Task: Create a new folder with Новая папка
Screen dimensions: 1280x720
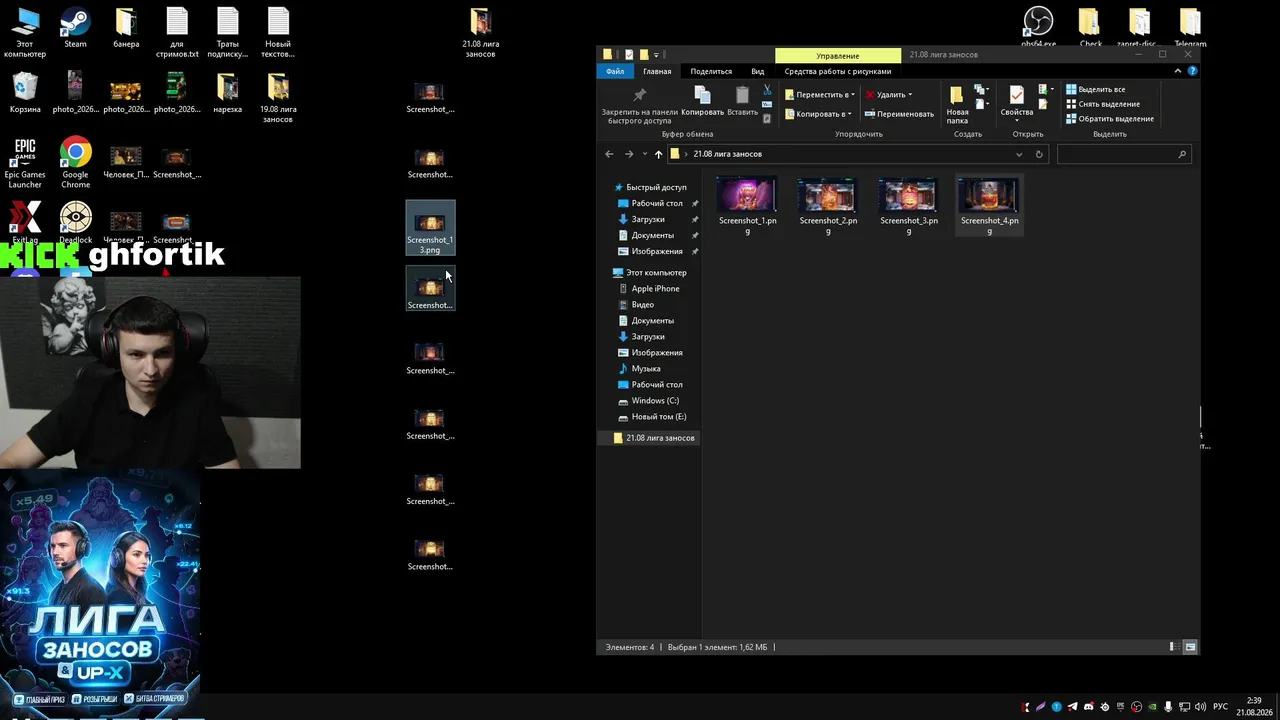Action: point(957,104)
